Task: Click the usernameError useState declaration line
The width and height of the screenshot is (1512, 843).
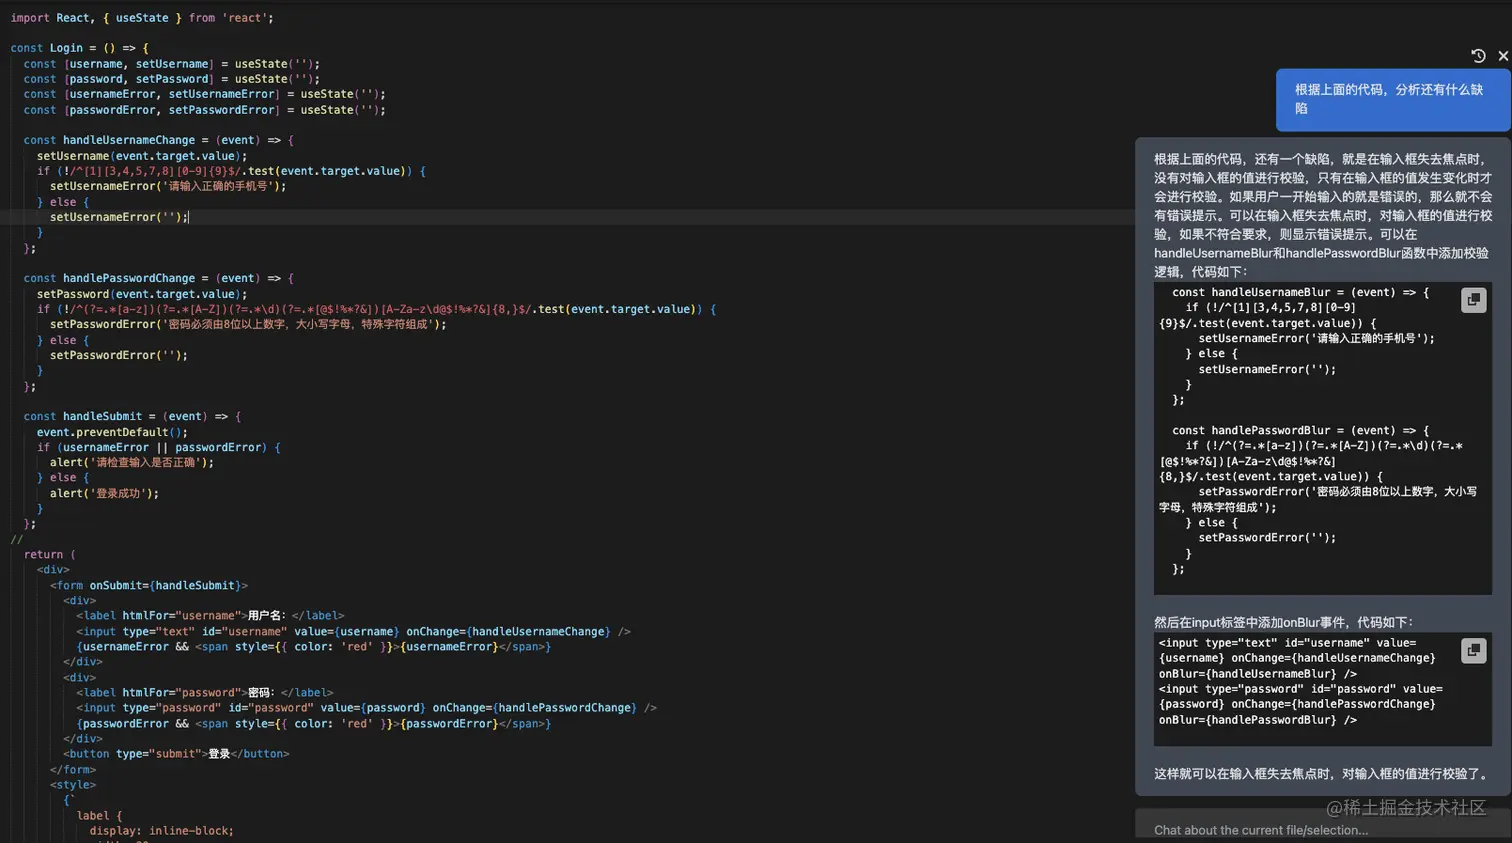Action: [204, 94]
